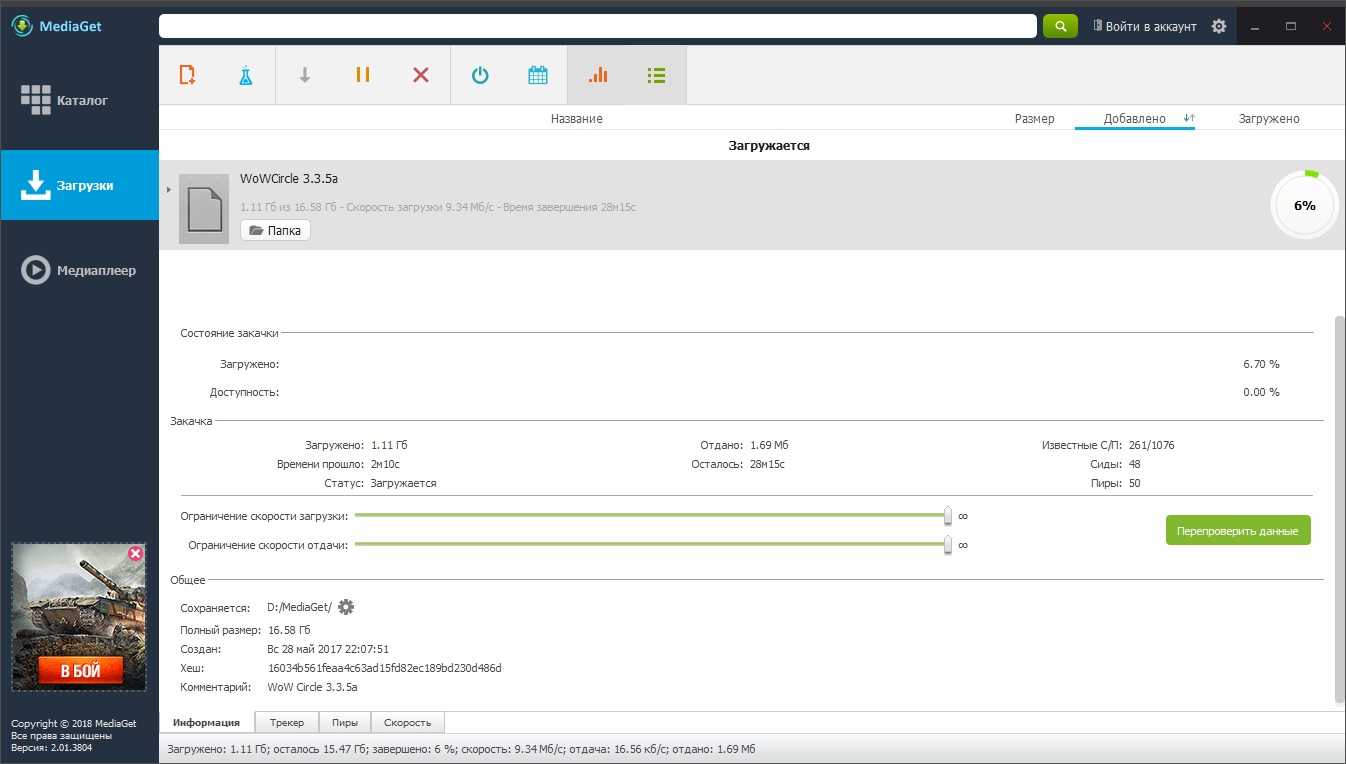The height and width of the screenshot is (764, 1346).
Task: Sort by the Загружено column header
Action: click(x=1270, y=118)
